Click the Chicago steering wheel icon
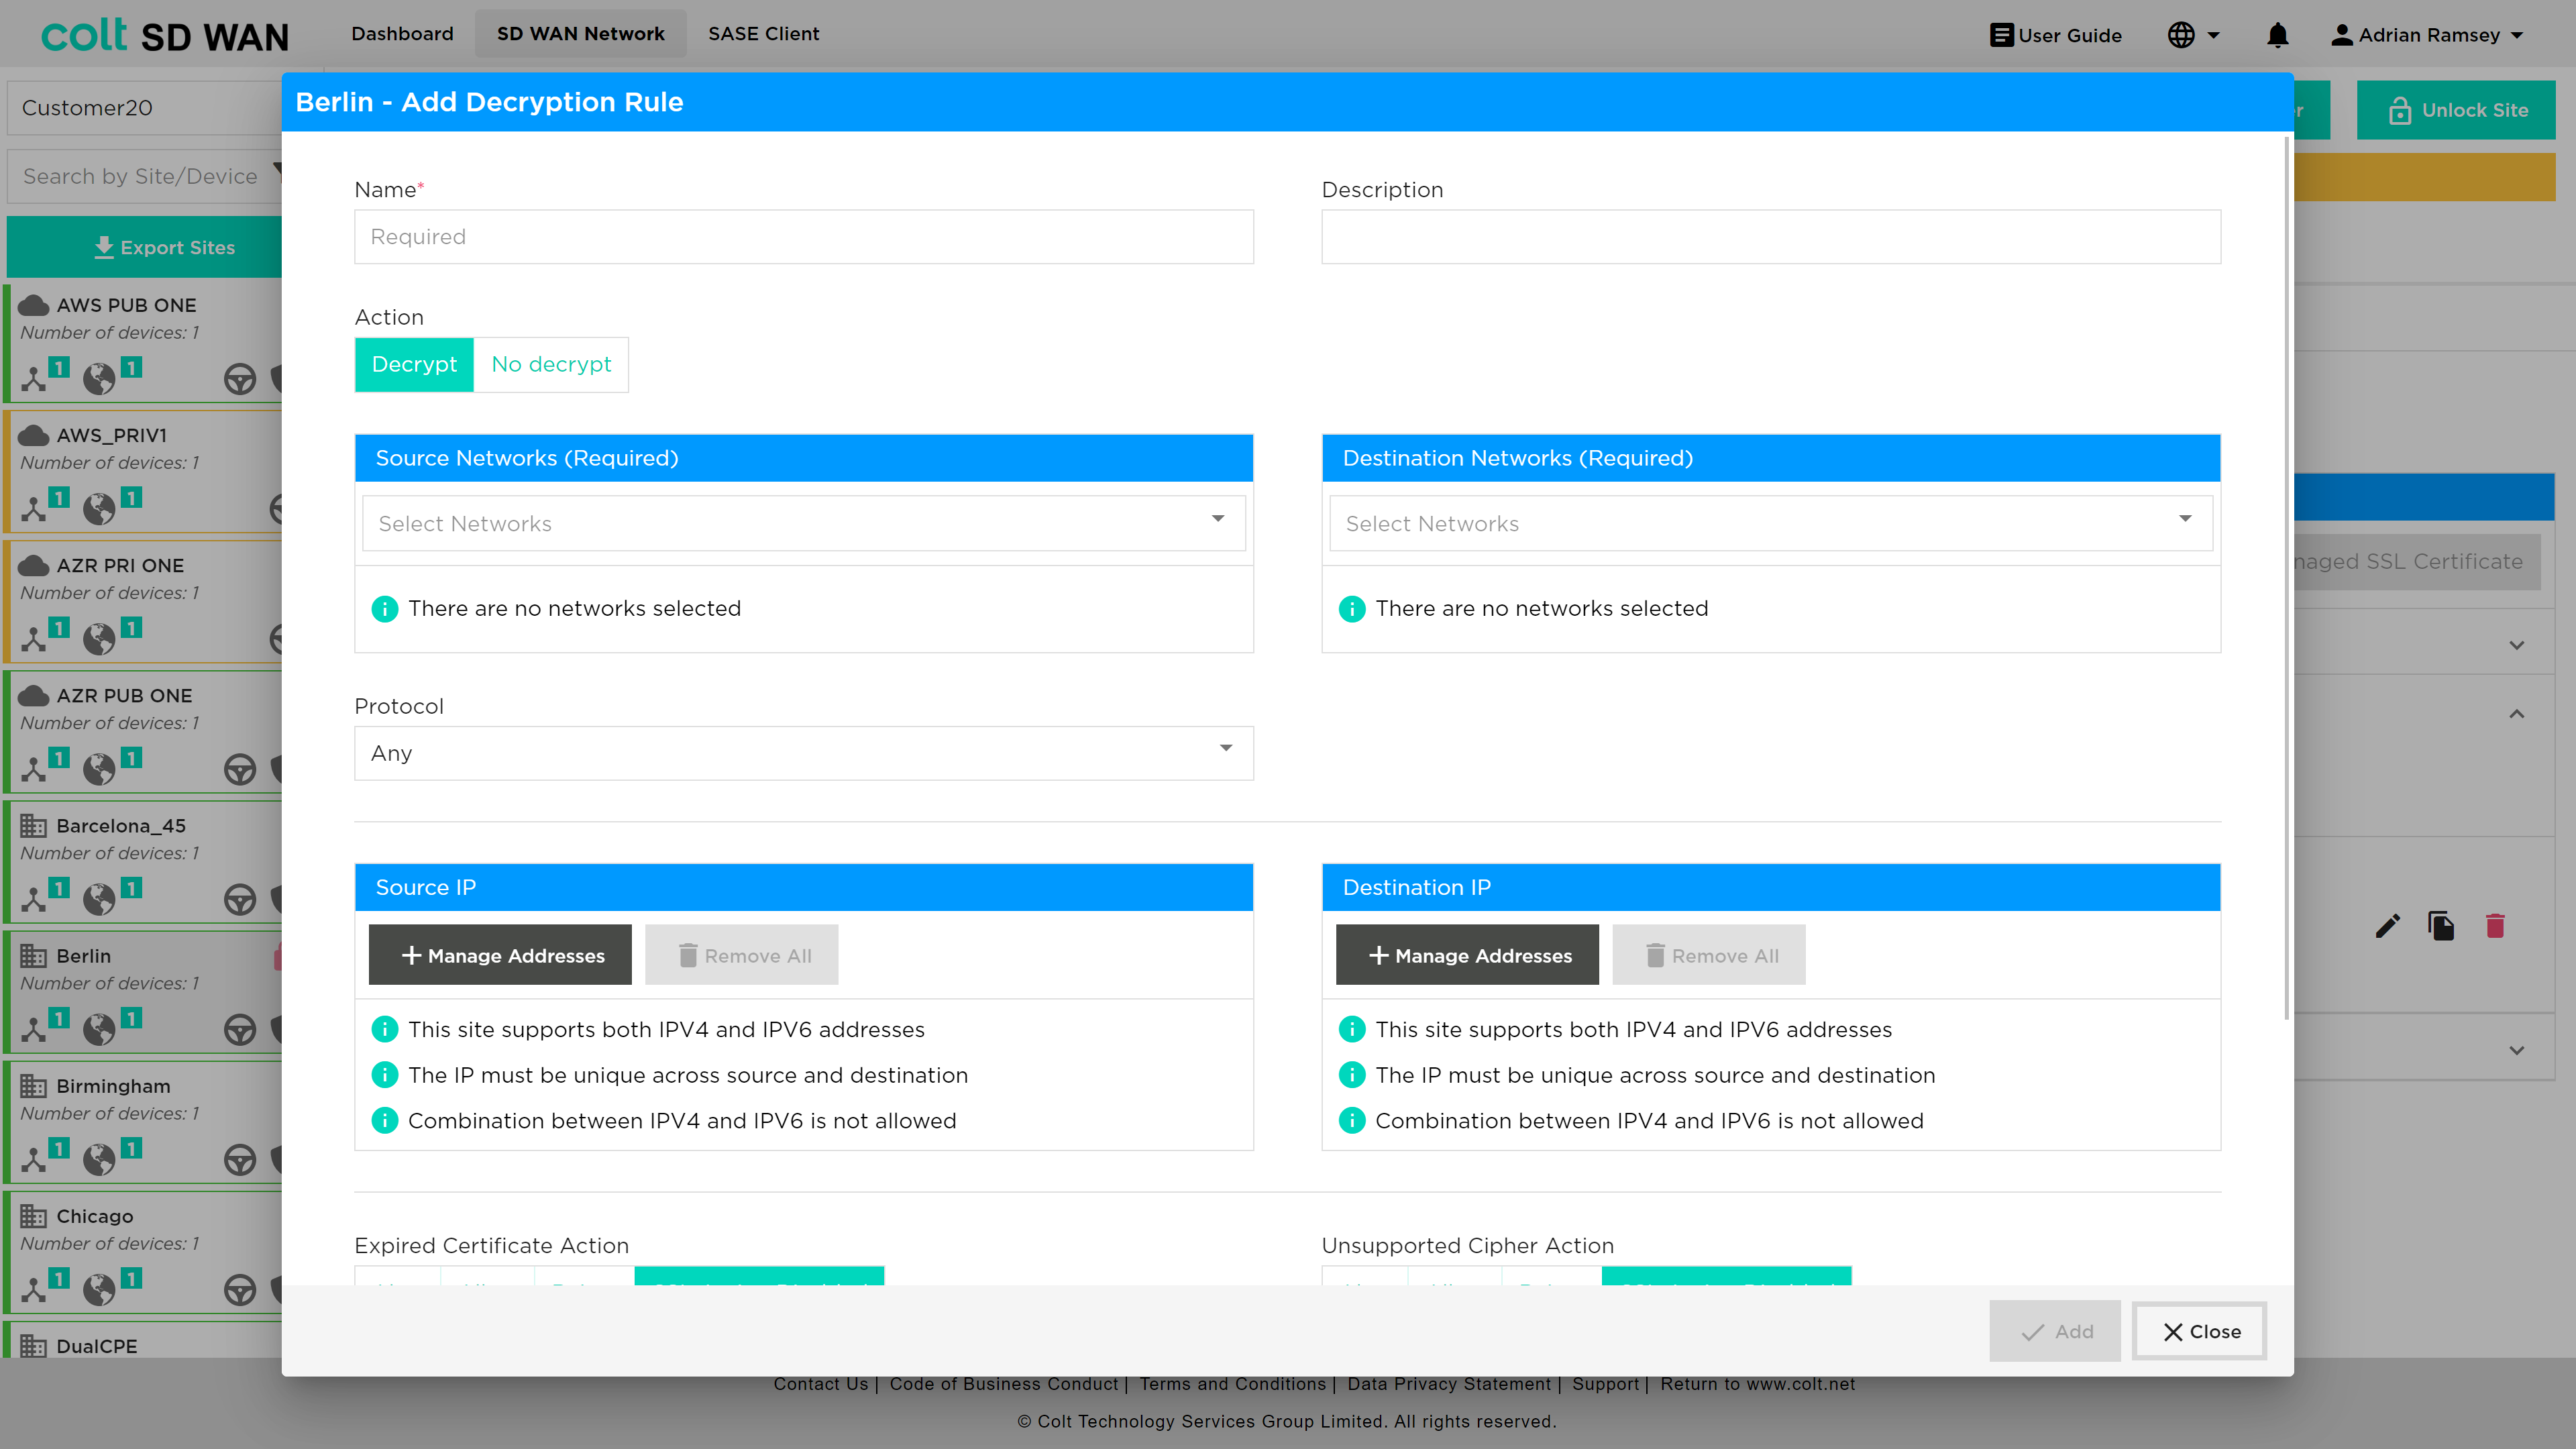 pyautogui.click(x=240, y=1289)
